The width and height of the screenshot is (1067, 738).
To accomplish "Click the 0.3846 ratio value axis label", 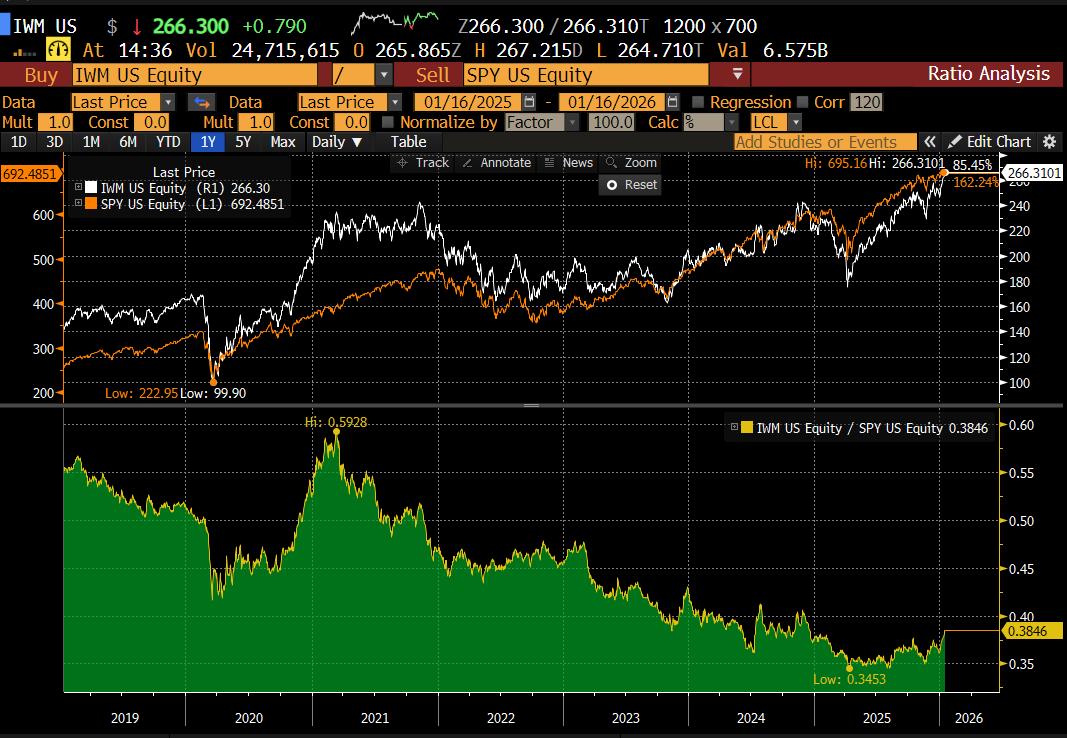I will point(1030,631).
